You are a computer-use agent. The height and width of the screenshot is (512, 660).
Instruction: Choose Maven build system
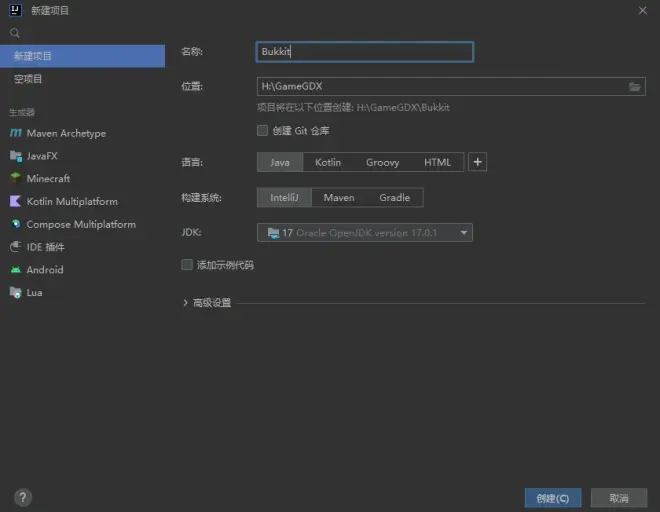(x=339, y=197)
